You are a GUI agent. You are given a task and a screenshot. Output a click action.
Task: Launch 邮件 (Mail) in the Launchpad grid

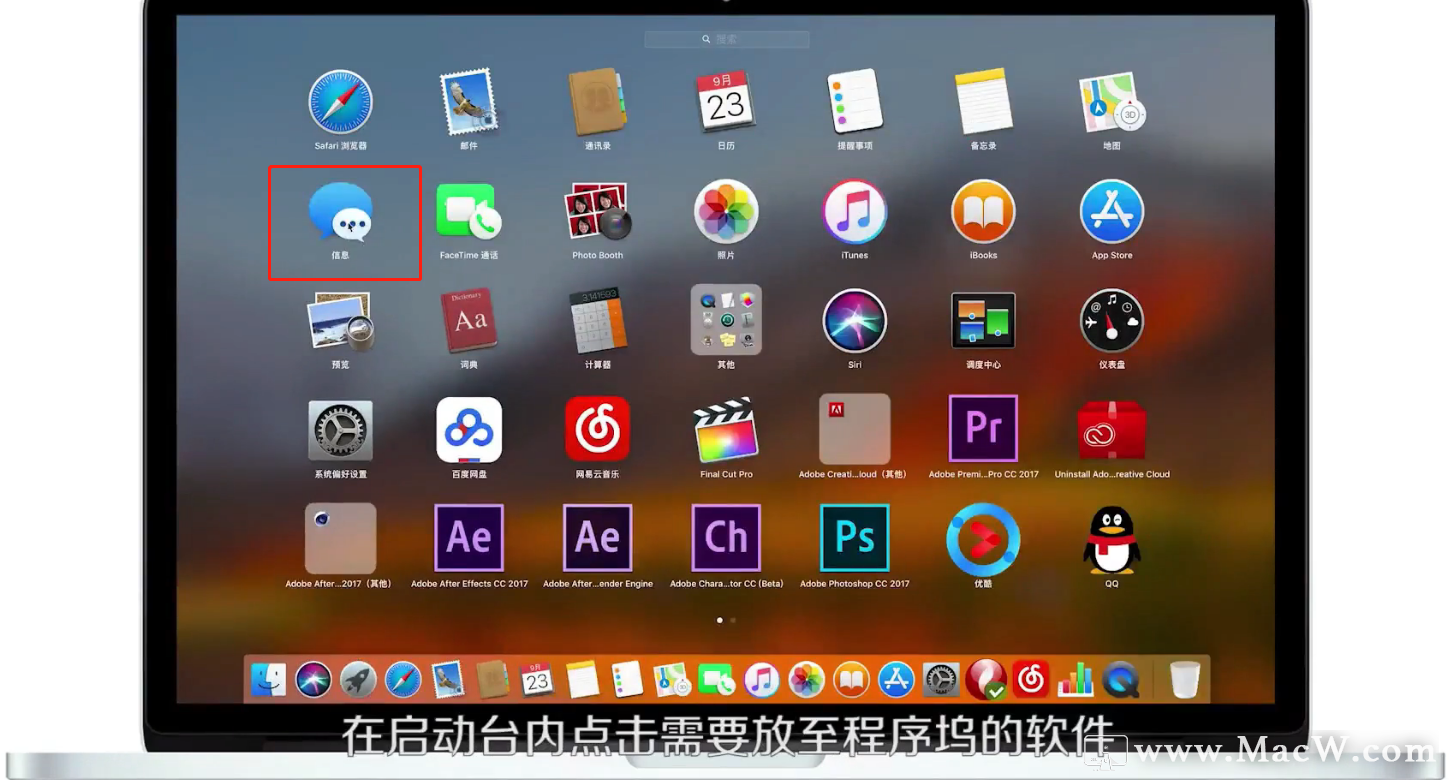(469, 101)
